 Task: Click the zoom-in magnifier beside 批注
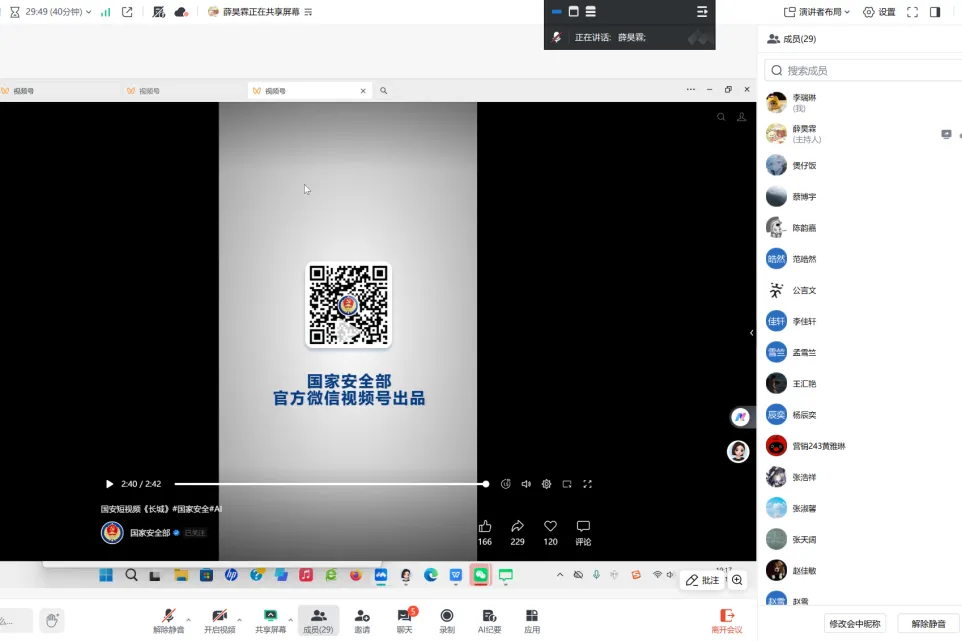point(737,580)
